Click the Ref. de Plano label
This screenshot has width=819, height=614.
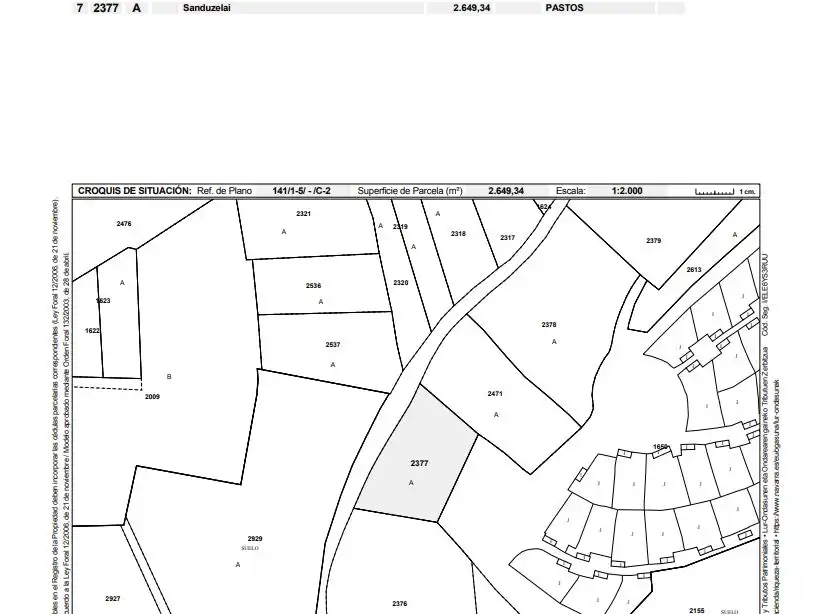[224, 191]
